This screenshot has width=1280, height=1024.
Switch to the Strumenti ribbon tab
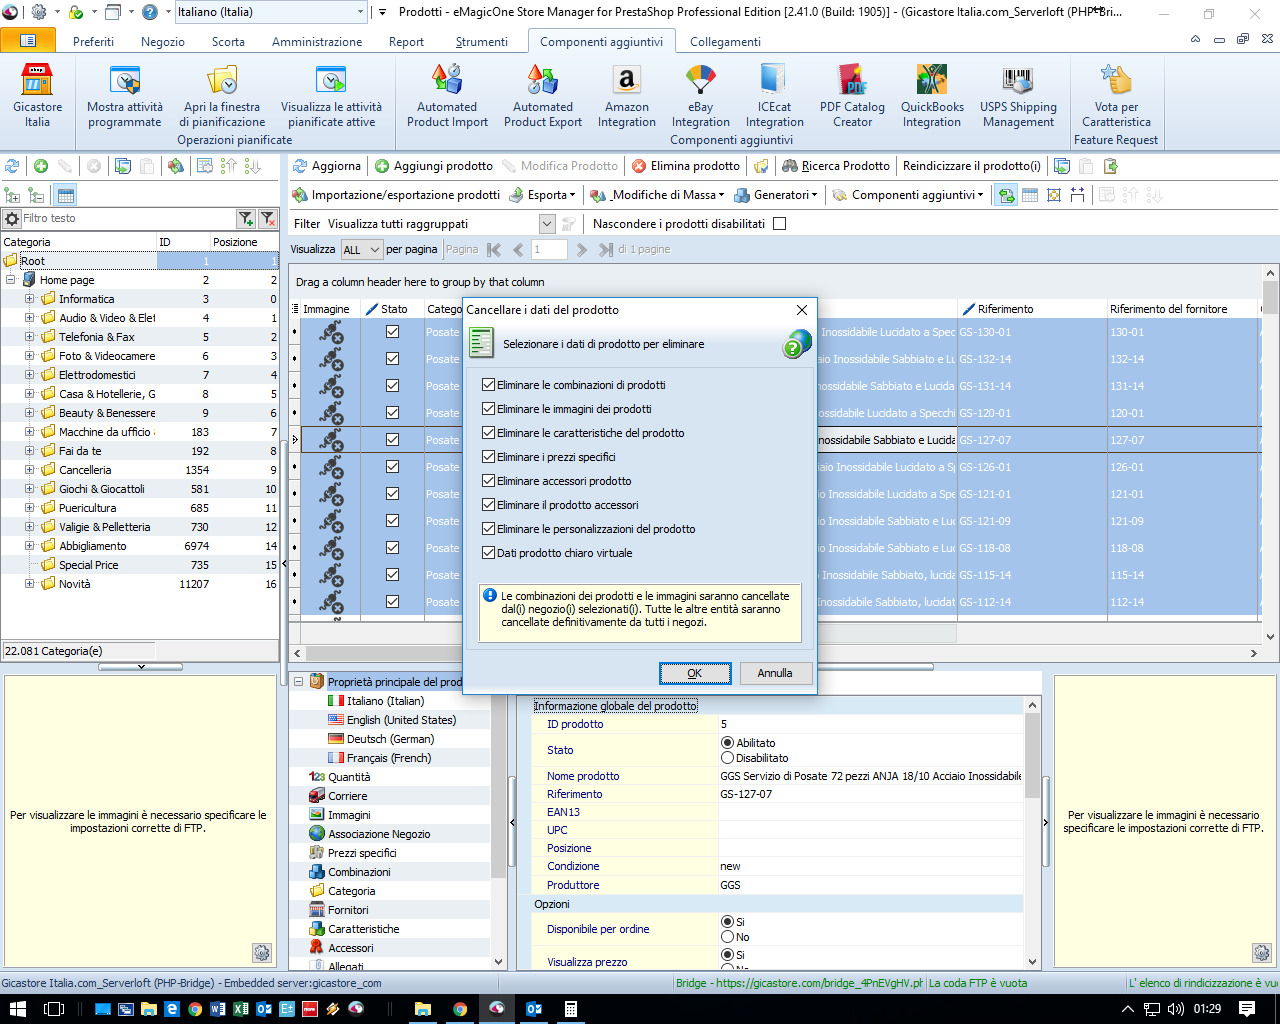[x=481, y=42]
